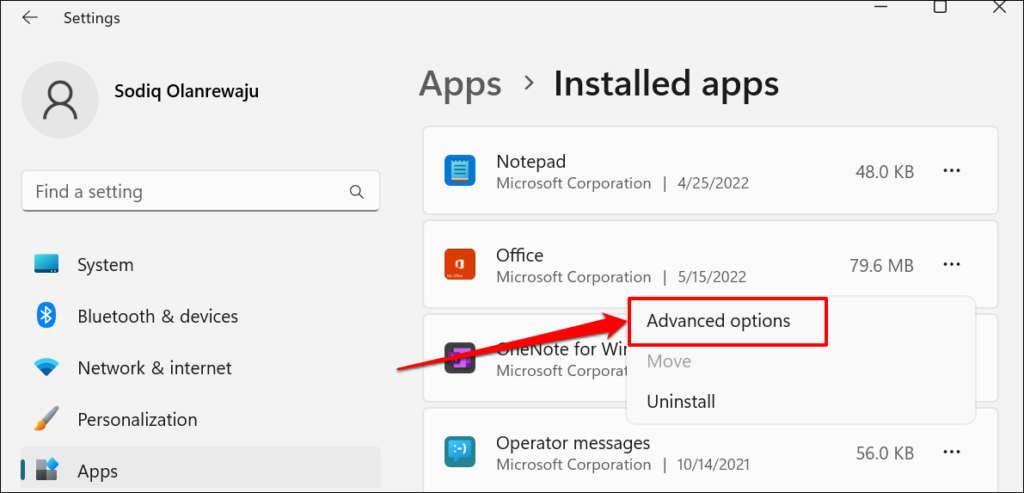Click the Network Wi-Fi icon in sidebar
The height and width of the screenshot is (493, 1024).
(x=46, y=368)
